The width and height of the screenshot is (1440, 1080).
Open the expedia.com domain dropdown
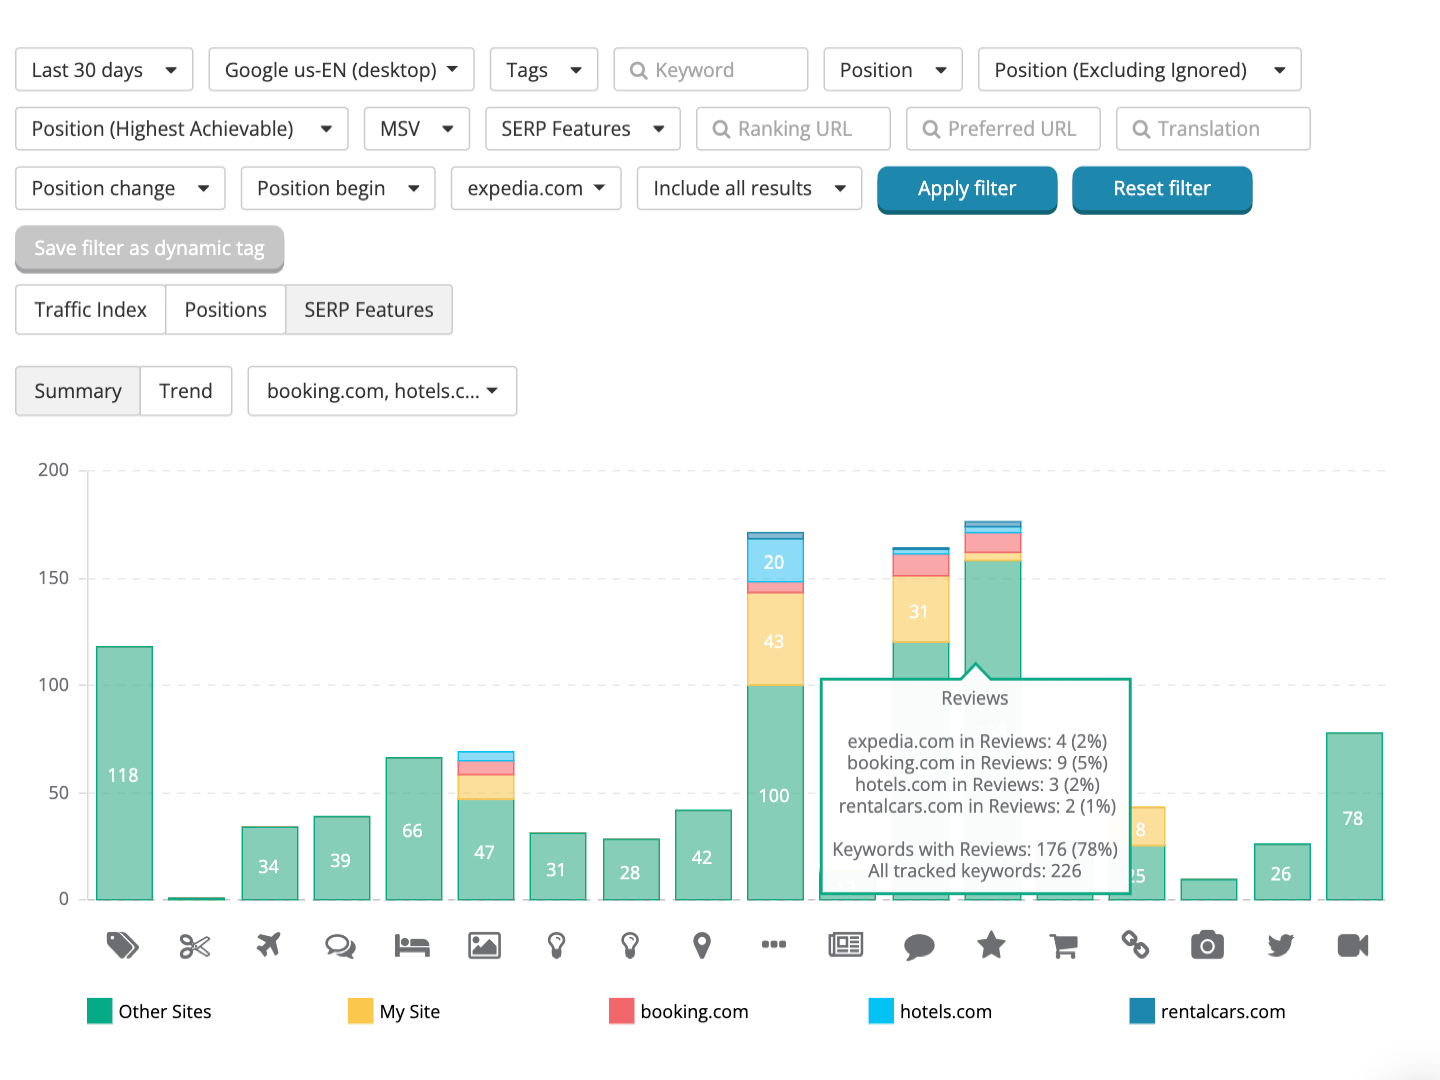(536, 188)
